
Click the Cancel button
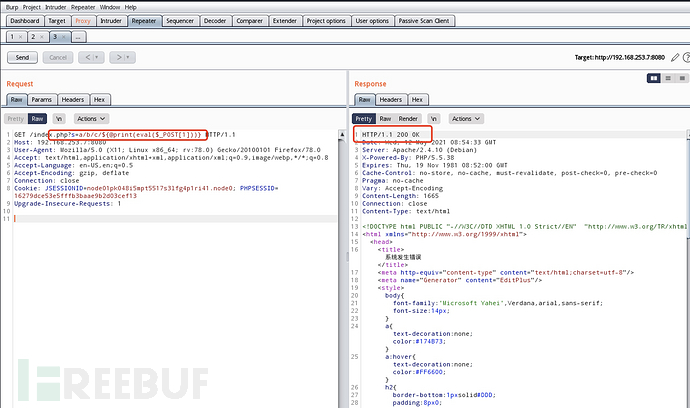(x=58, y=57)
